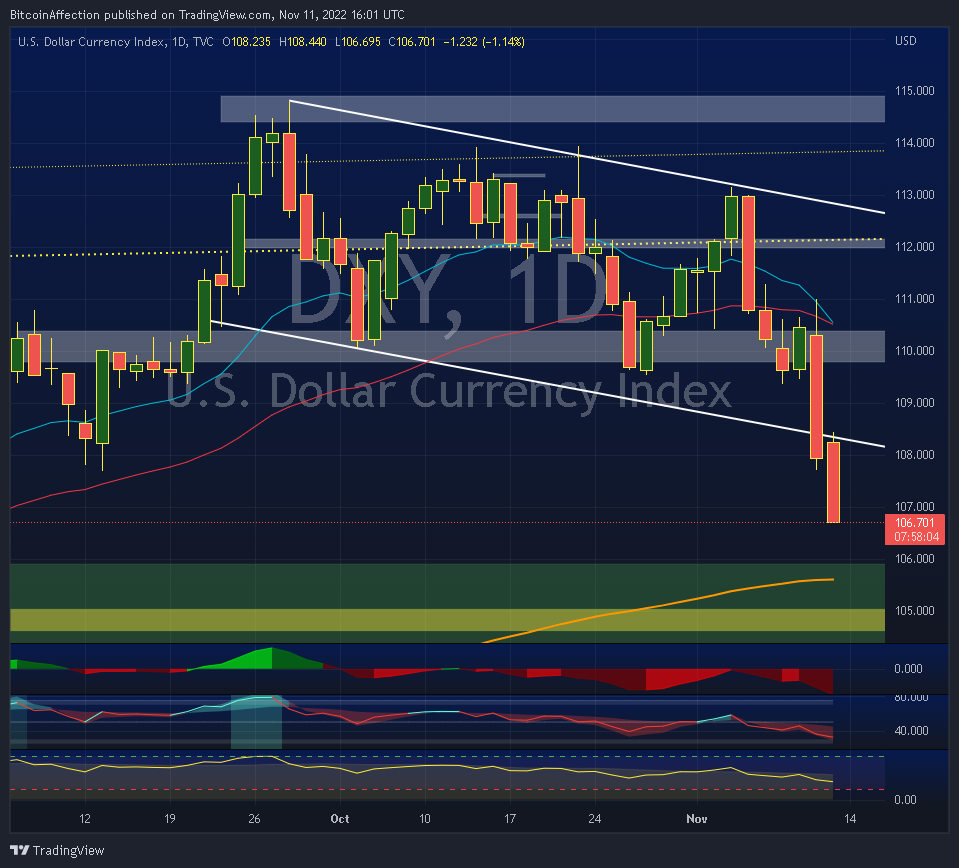Click the '12' date label on time axis
Viewport: 959px width, 868px height.
coord(84,818)
